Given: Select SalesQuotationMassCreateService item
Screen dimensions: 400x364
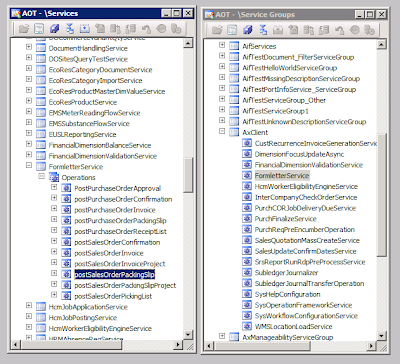Looking at the screenshot, I should pyautogui.click(x=307, y=240).
